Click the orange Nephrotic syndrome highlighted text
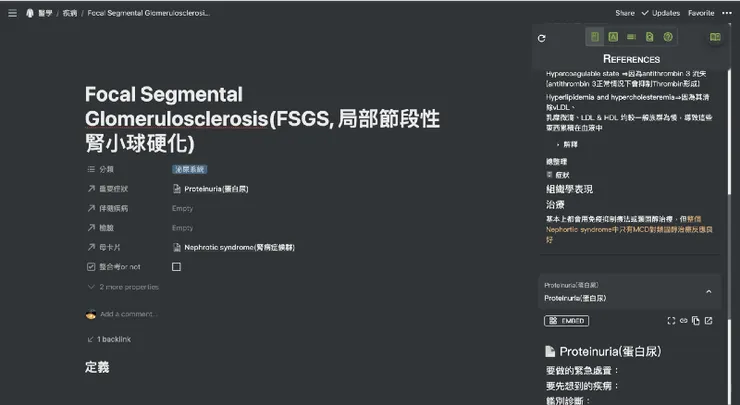740x405 pixels. [629, 229]
